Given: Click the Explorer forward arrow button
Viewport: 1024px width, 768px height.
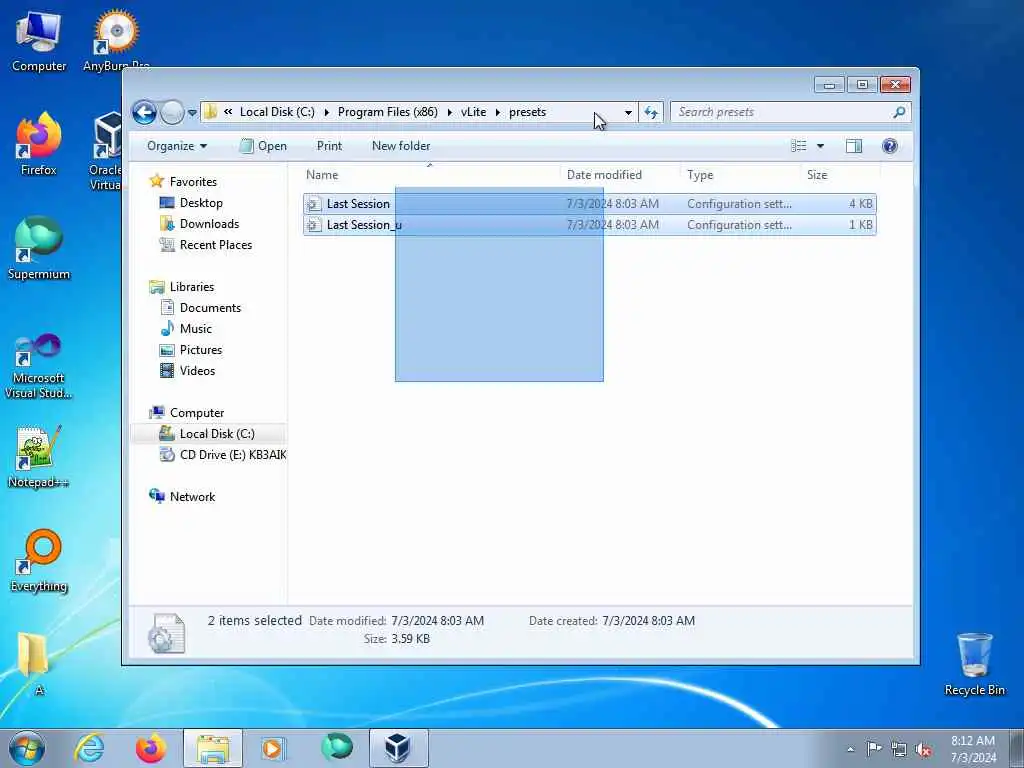Looking at the screenshot, I should (172, 112).
